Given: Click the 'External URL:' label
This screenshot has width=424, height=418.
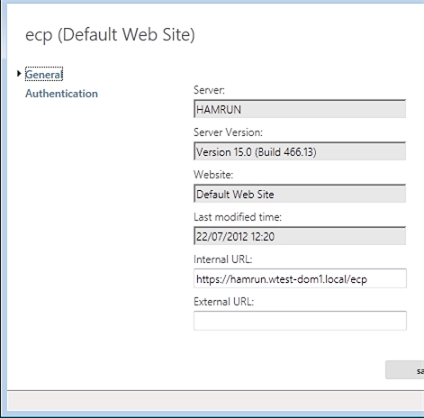Looking at the screenshot, I should [x=224, y=301].
